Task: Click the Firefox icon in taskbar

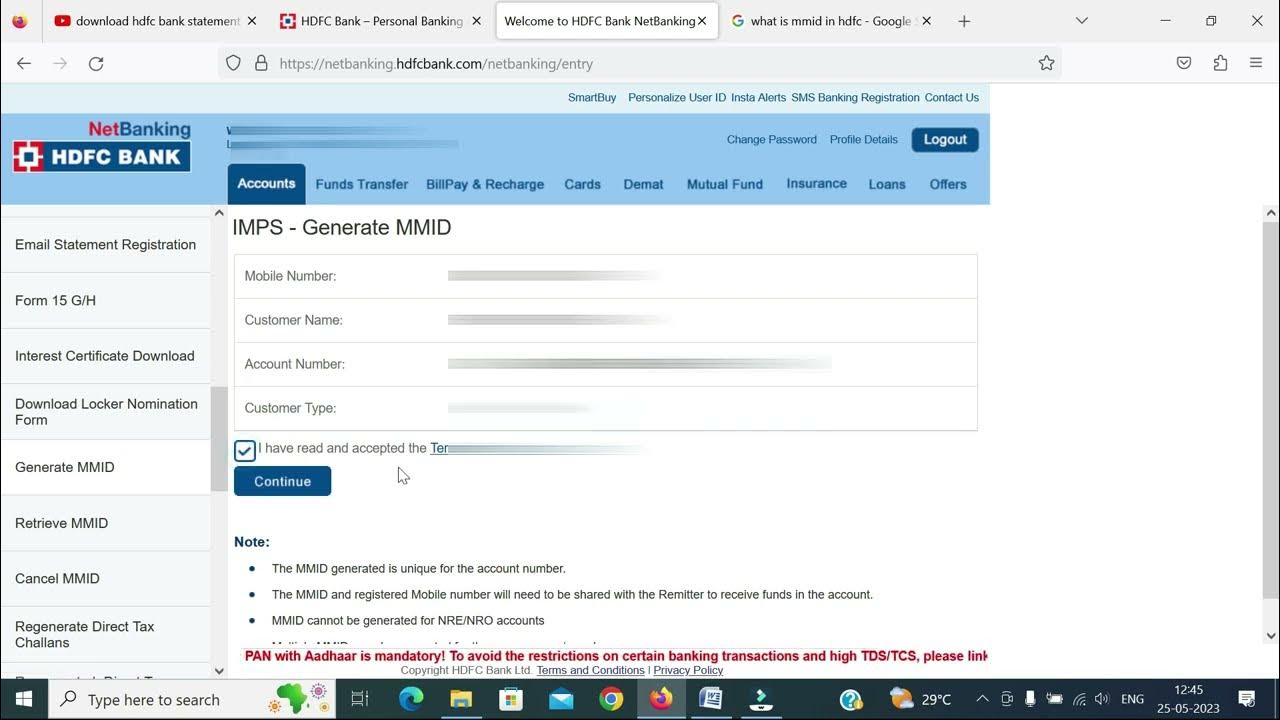Action: [661, 699]
